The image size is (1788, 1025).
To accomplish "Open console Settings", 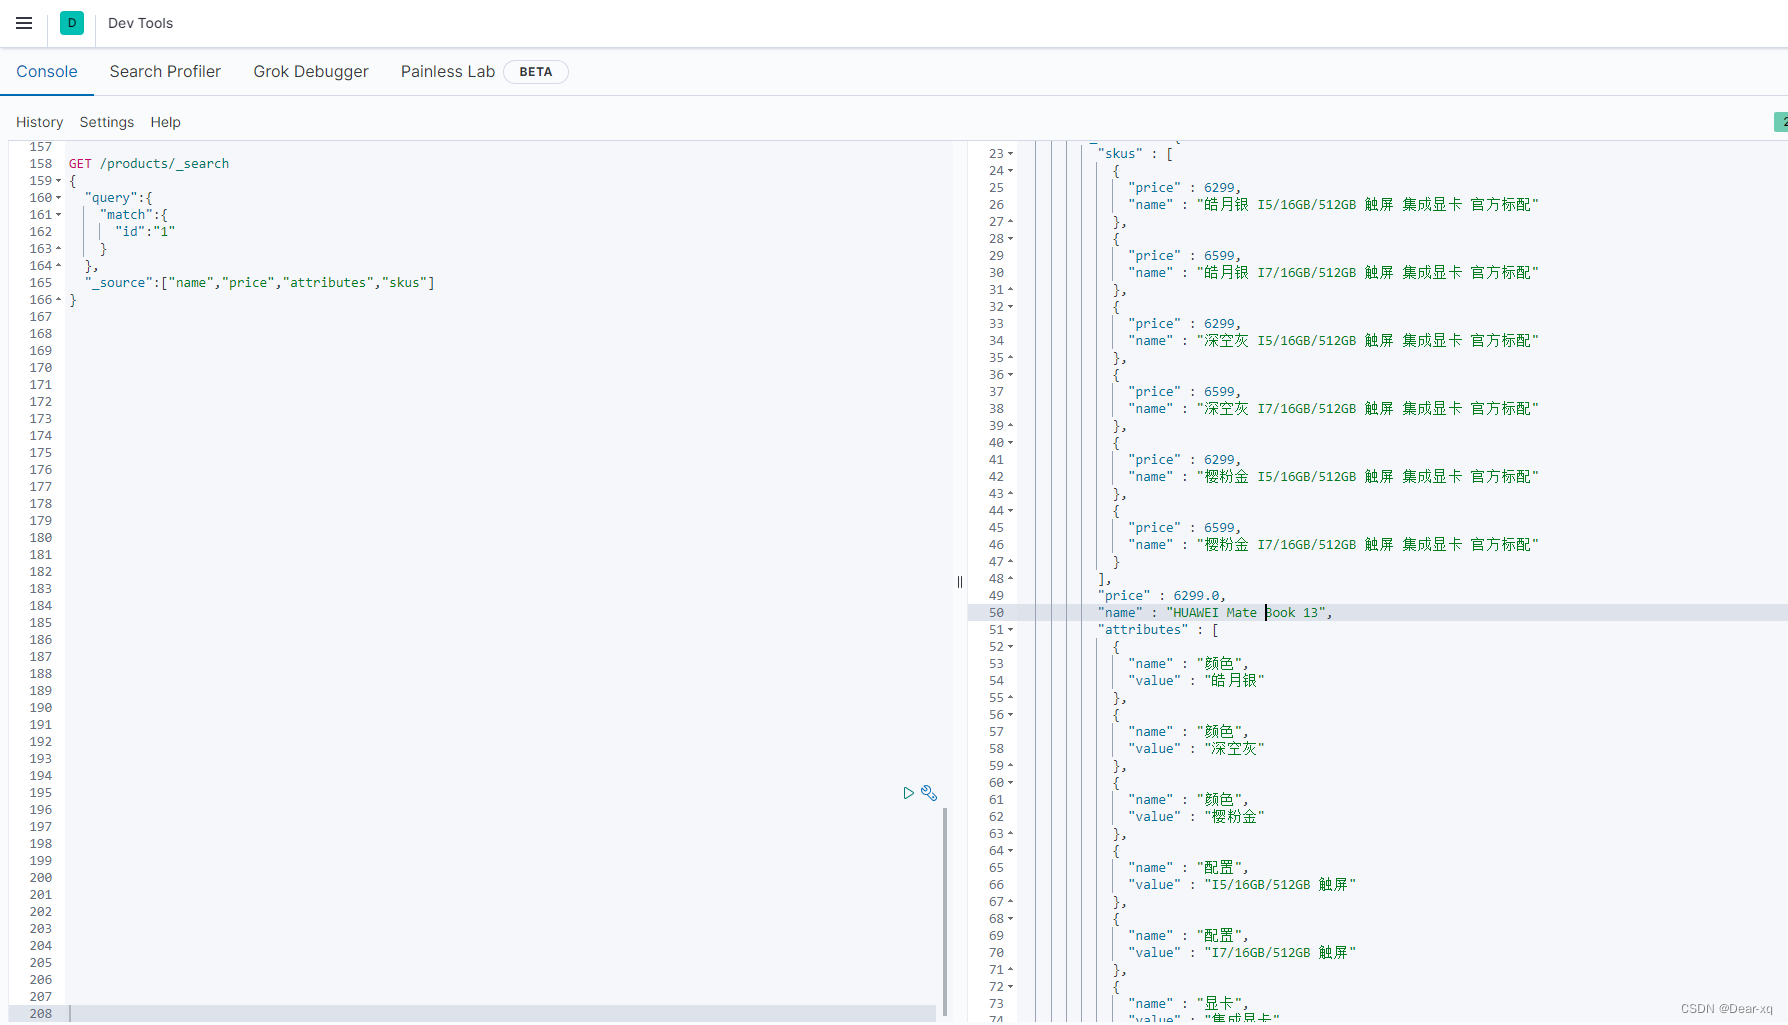I will coord(107,122).
